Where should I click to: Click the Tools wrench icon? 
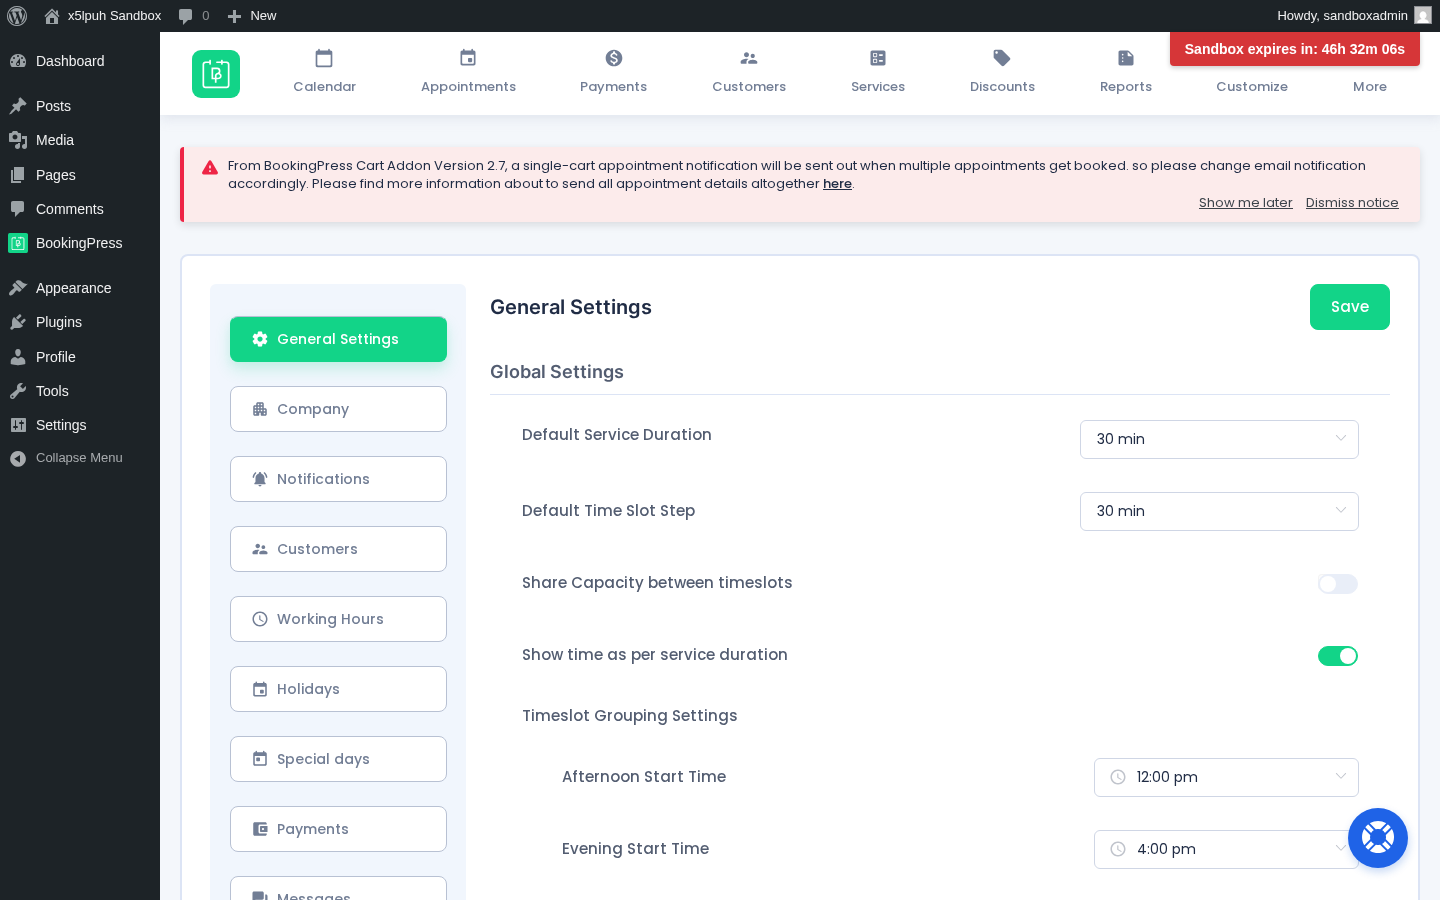coord(18,391)
